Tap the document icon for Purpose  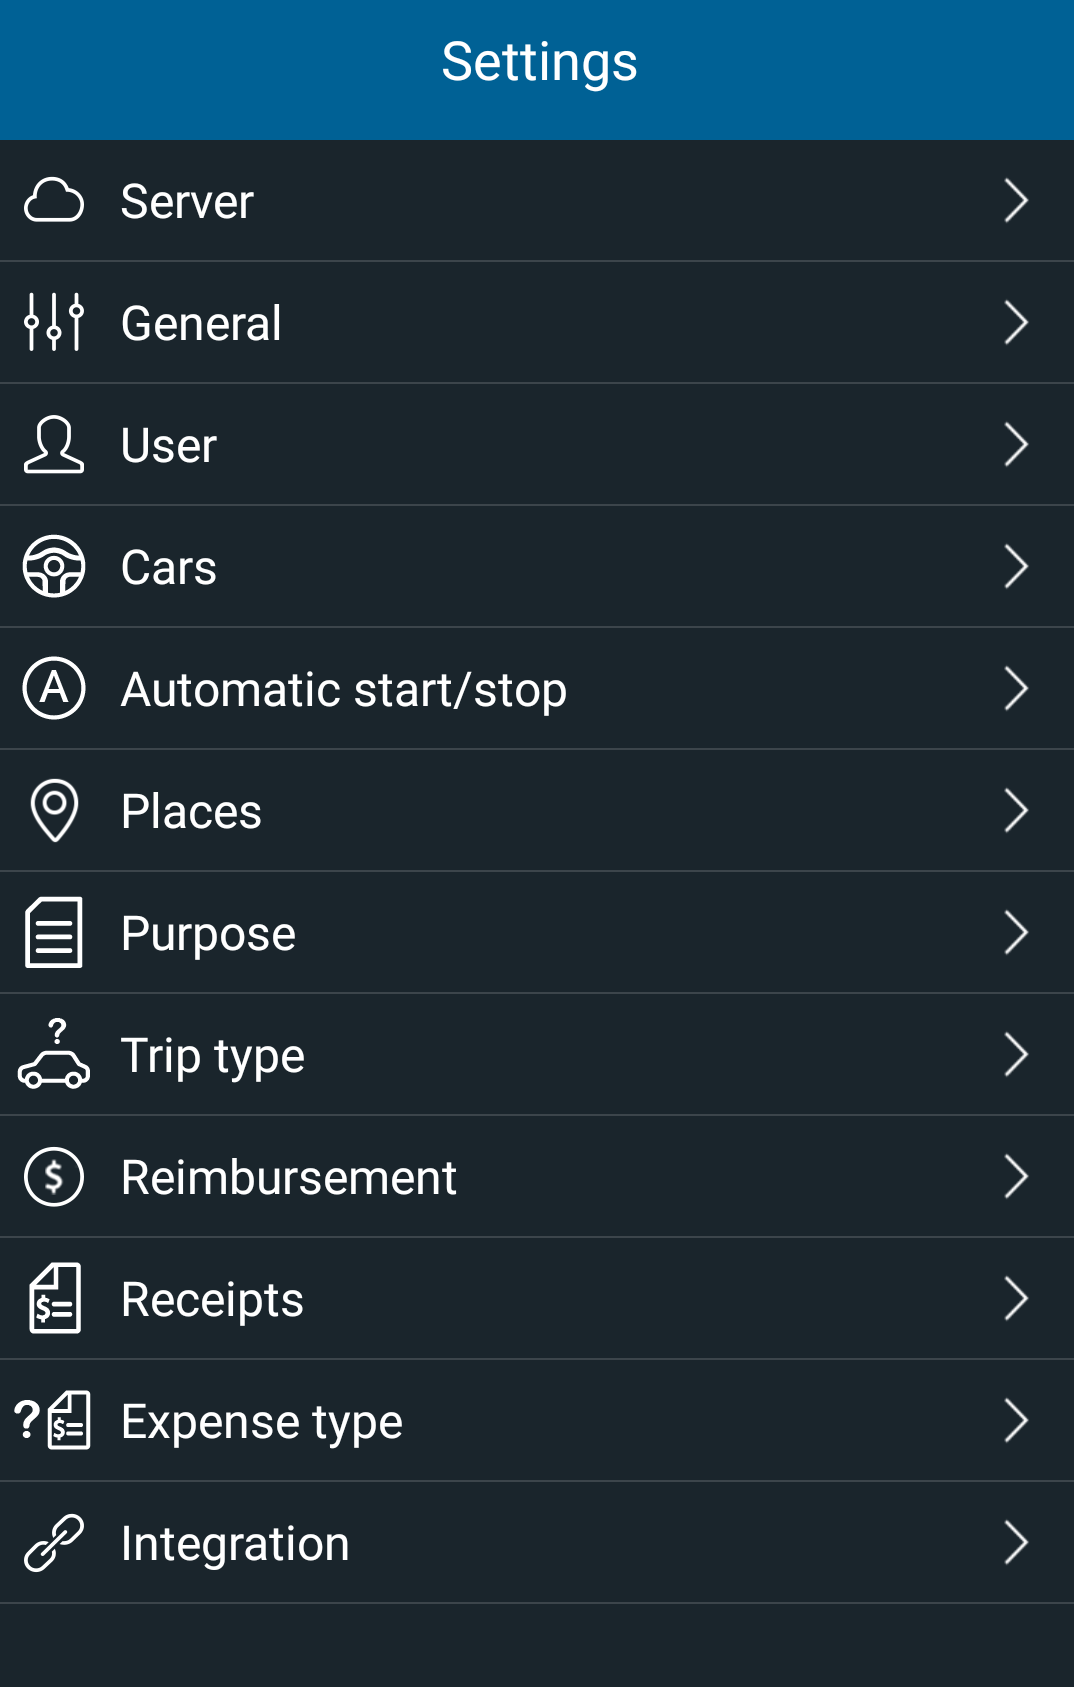click(x=54, y=932)
